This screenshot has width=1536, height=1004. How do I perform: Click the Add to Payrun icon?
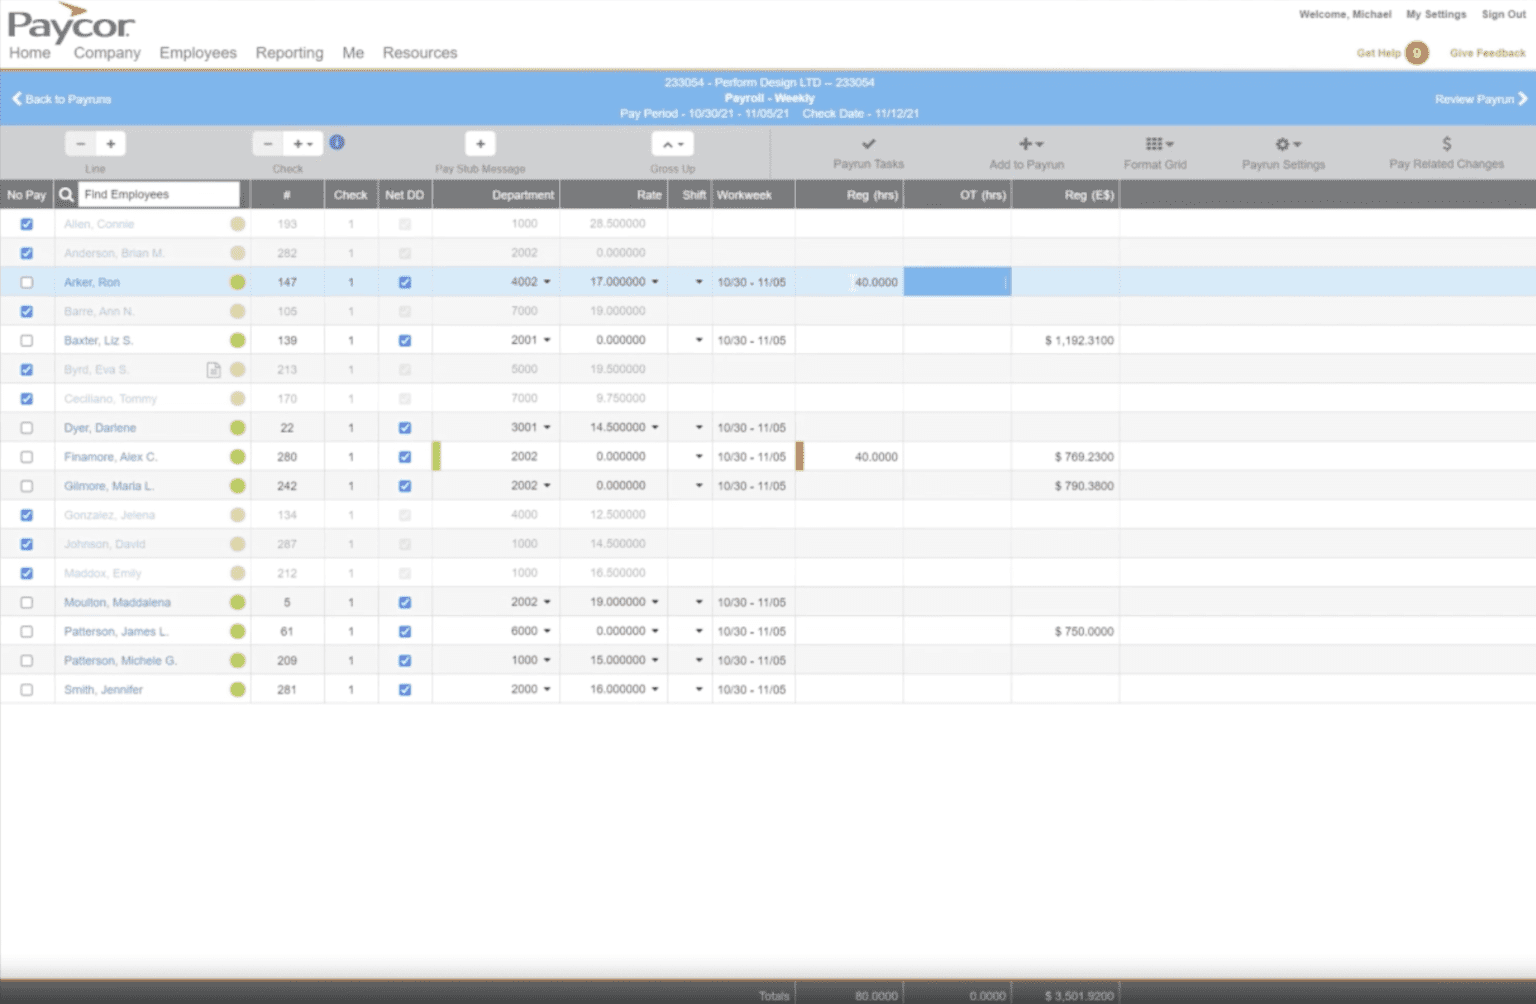[1026, 144]
